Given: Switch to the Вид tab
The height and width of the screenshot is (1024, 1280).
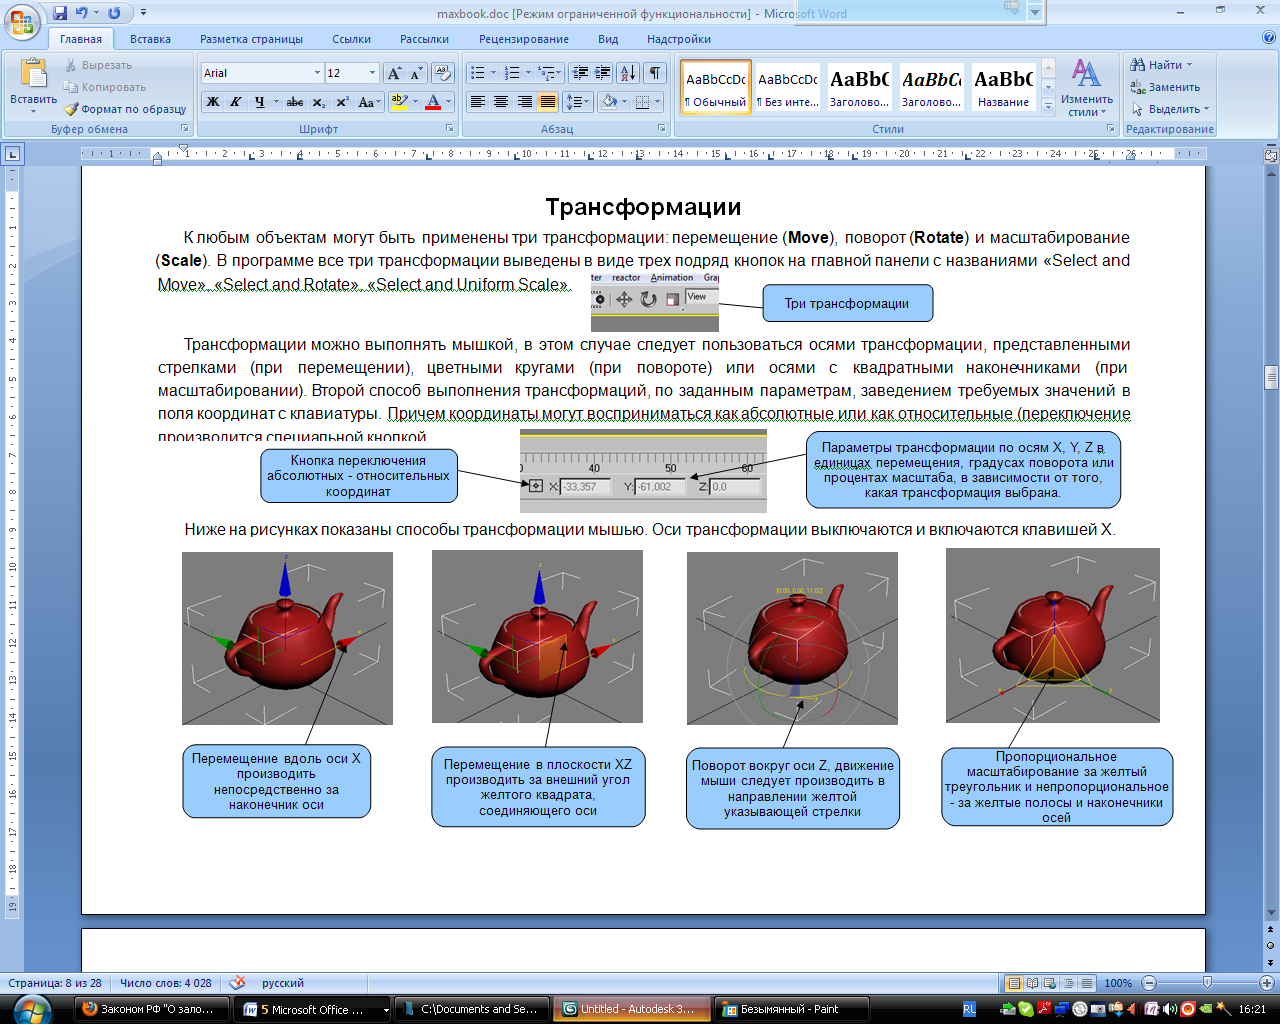Looking at the screenshot, I should pos(608,39).
